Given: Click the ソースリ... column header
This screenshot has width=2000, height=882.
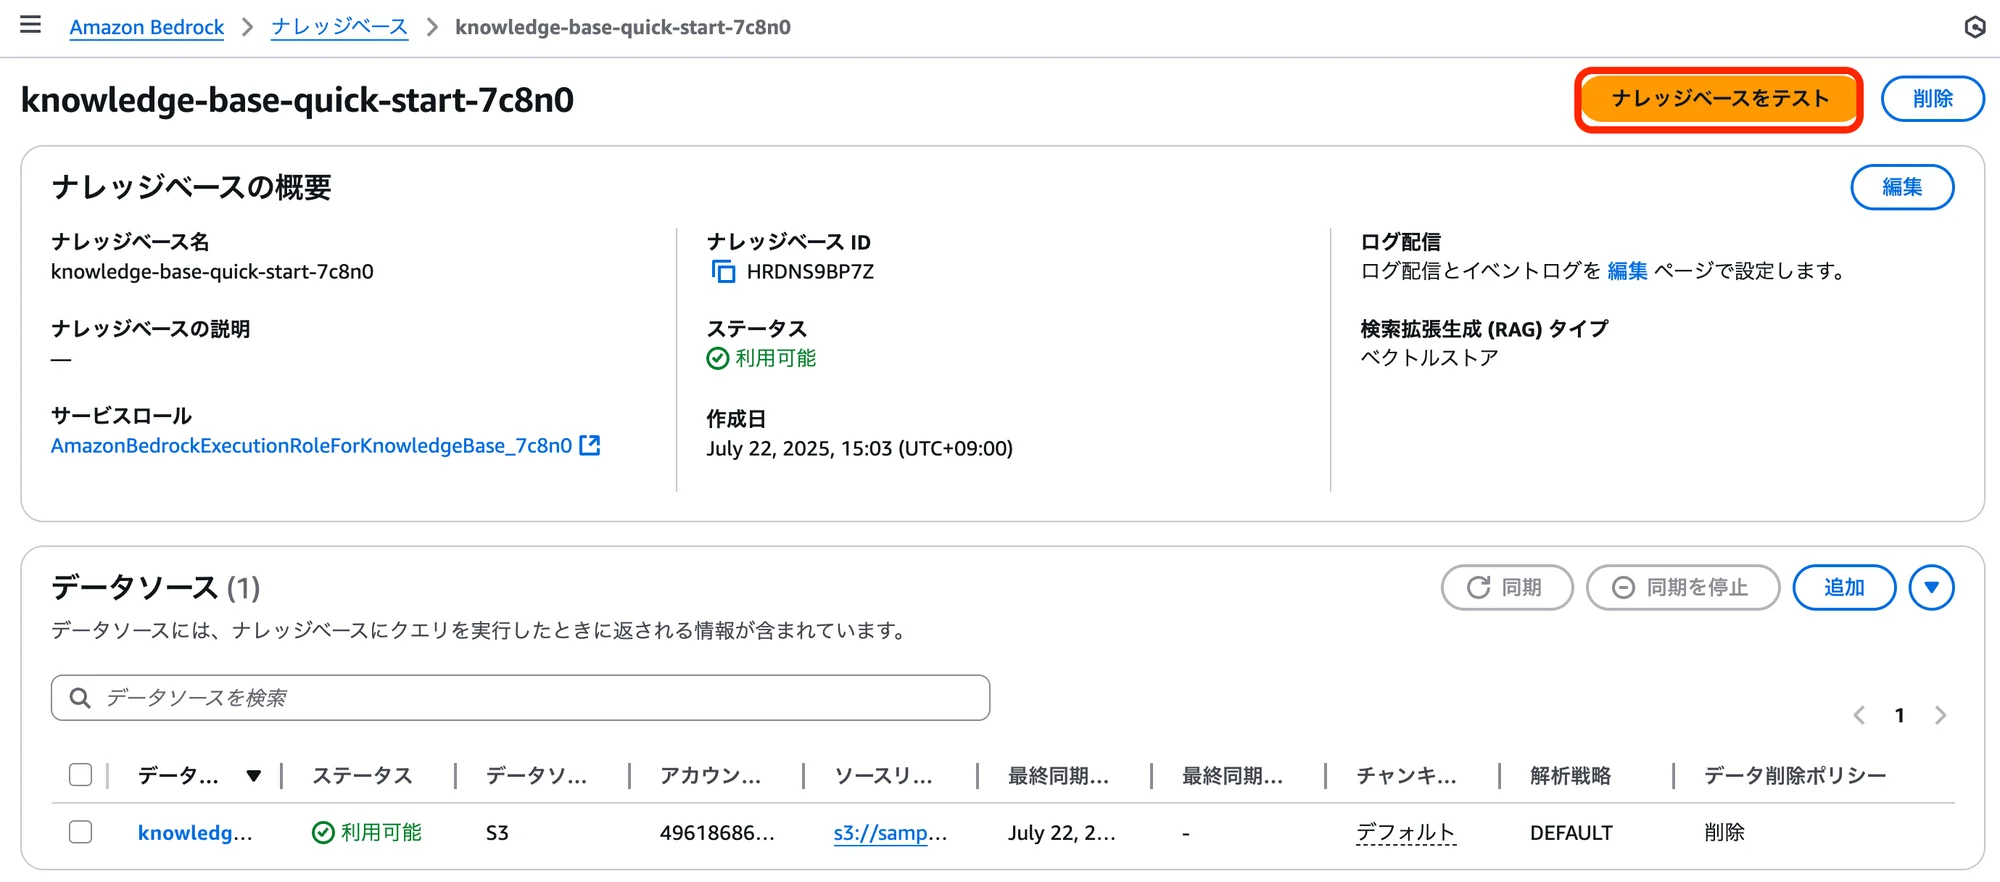Looking at the screenshot, I should pyautogui.click(x=883, y=776).
